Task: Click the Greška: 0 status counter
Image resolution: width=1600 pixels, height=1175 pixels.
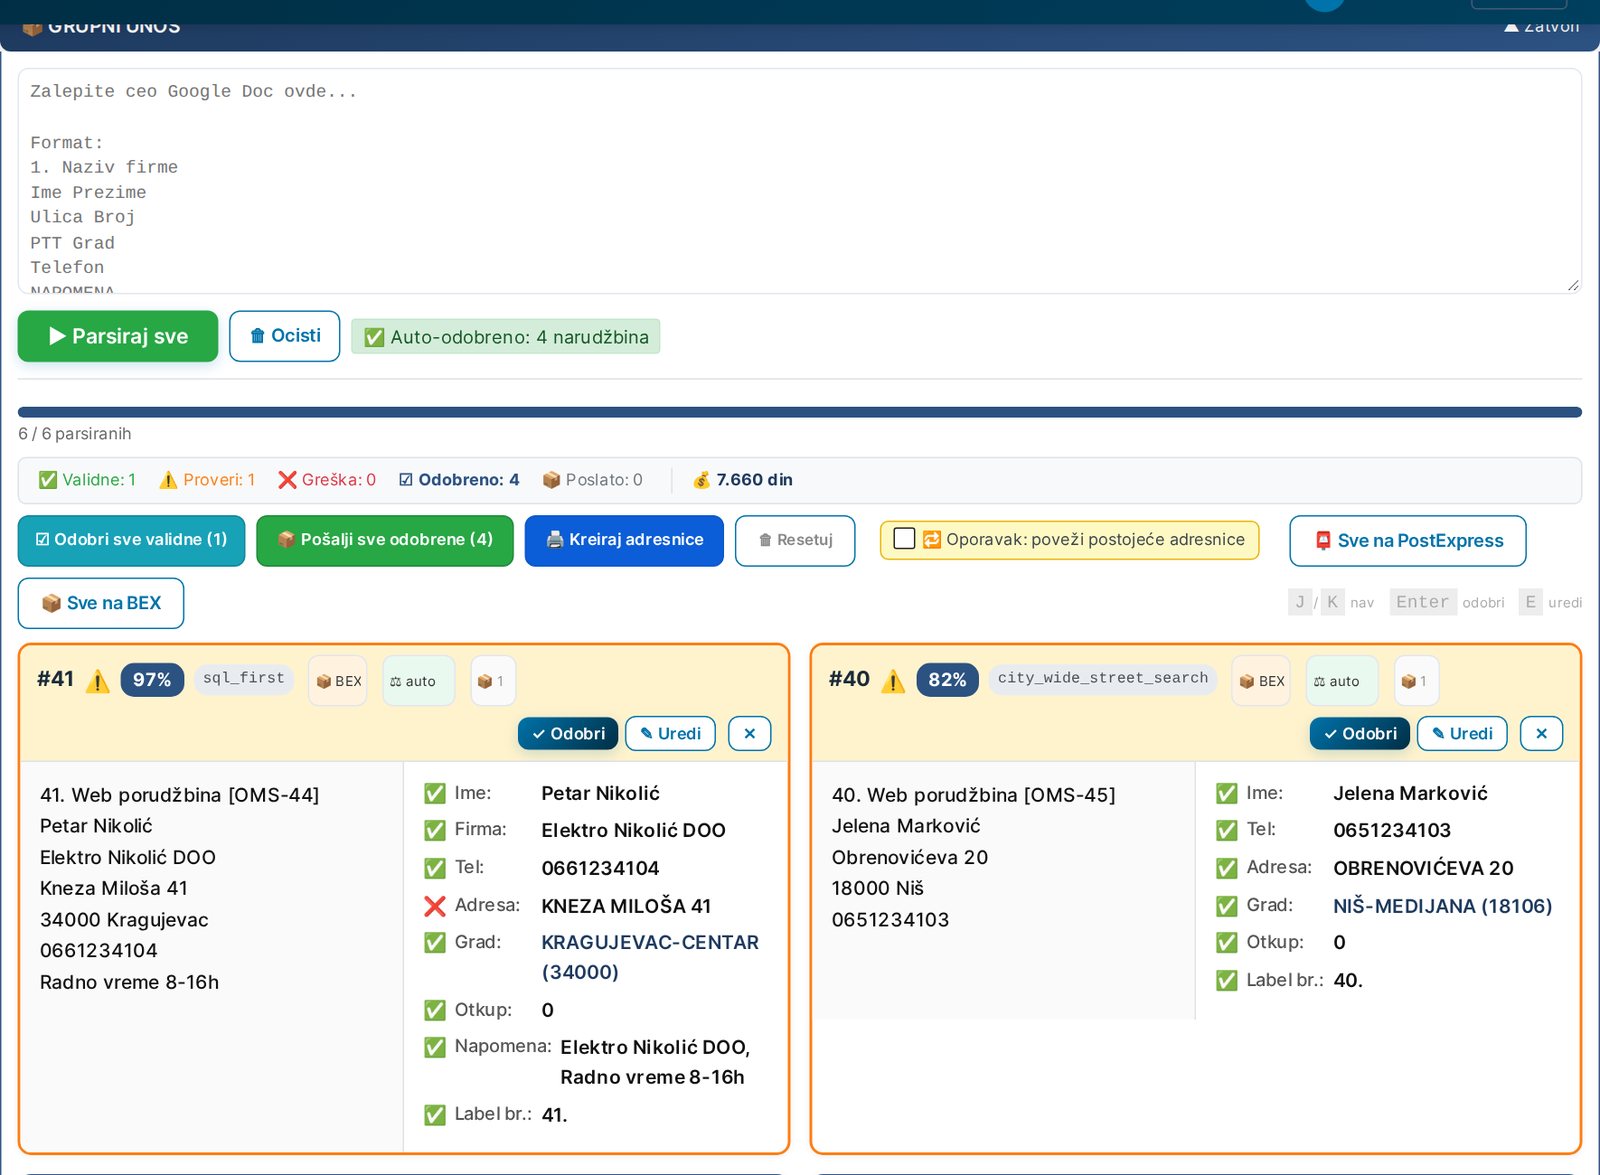Action: click(327, 480)
